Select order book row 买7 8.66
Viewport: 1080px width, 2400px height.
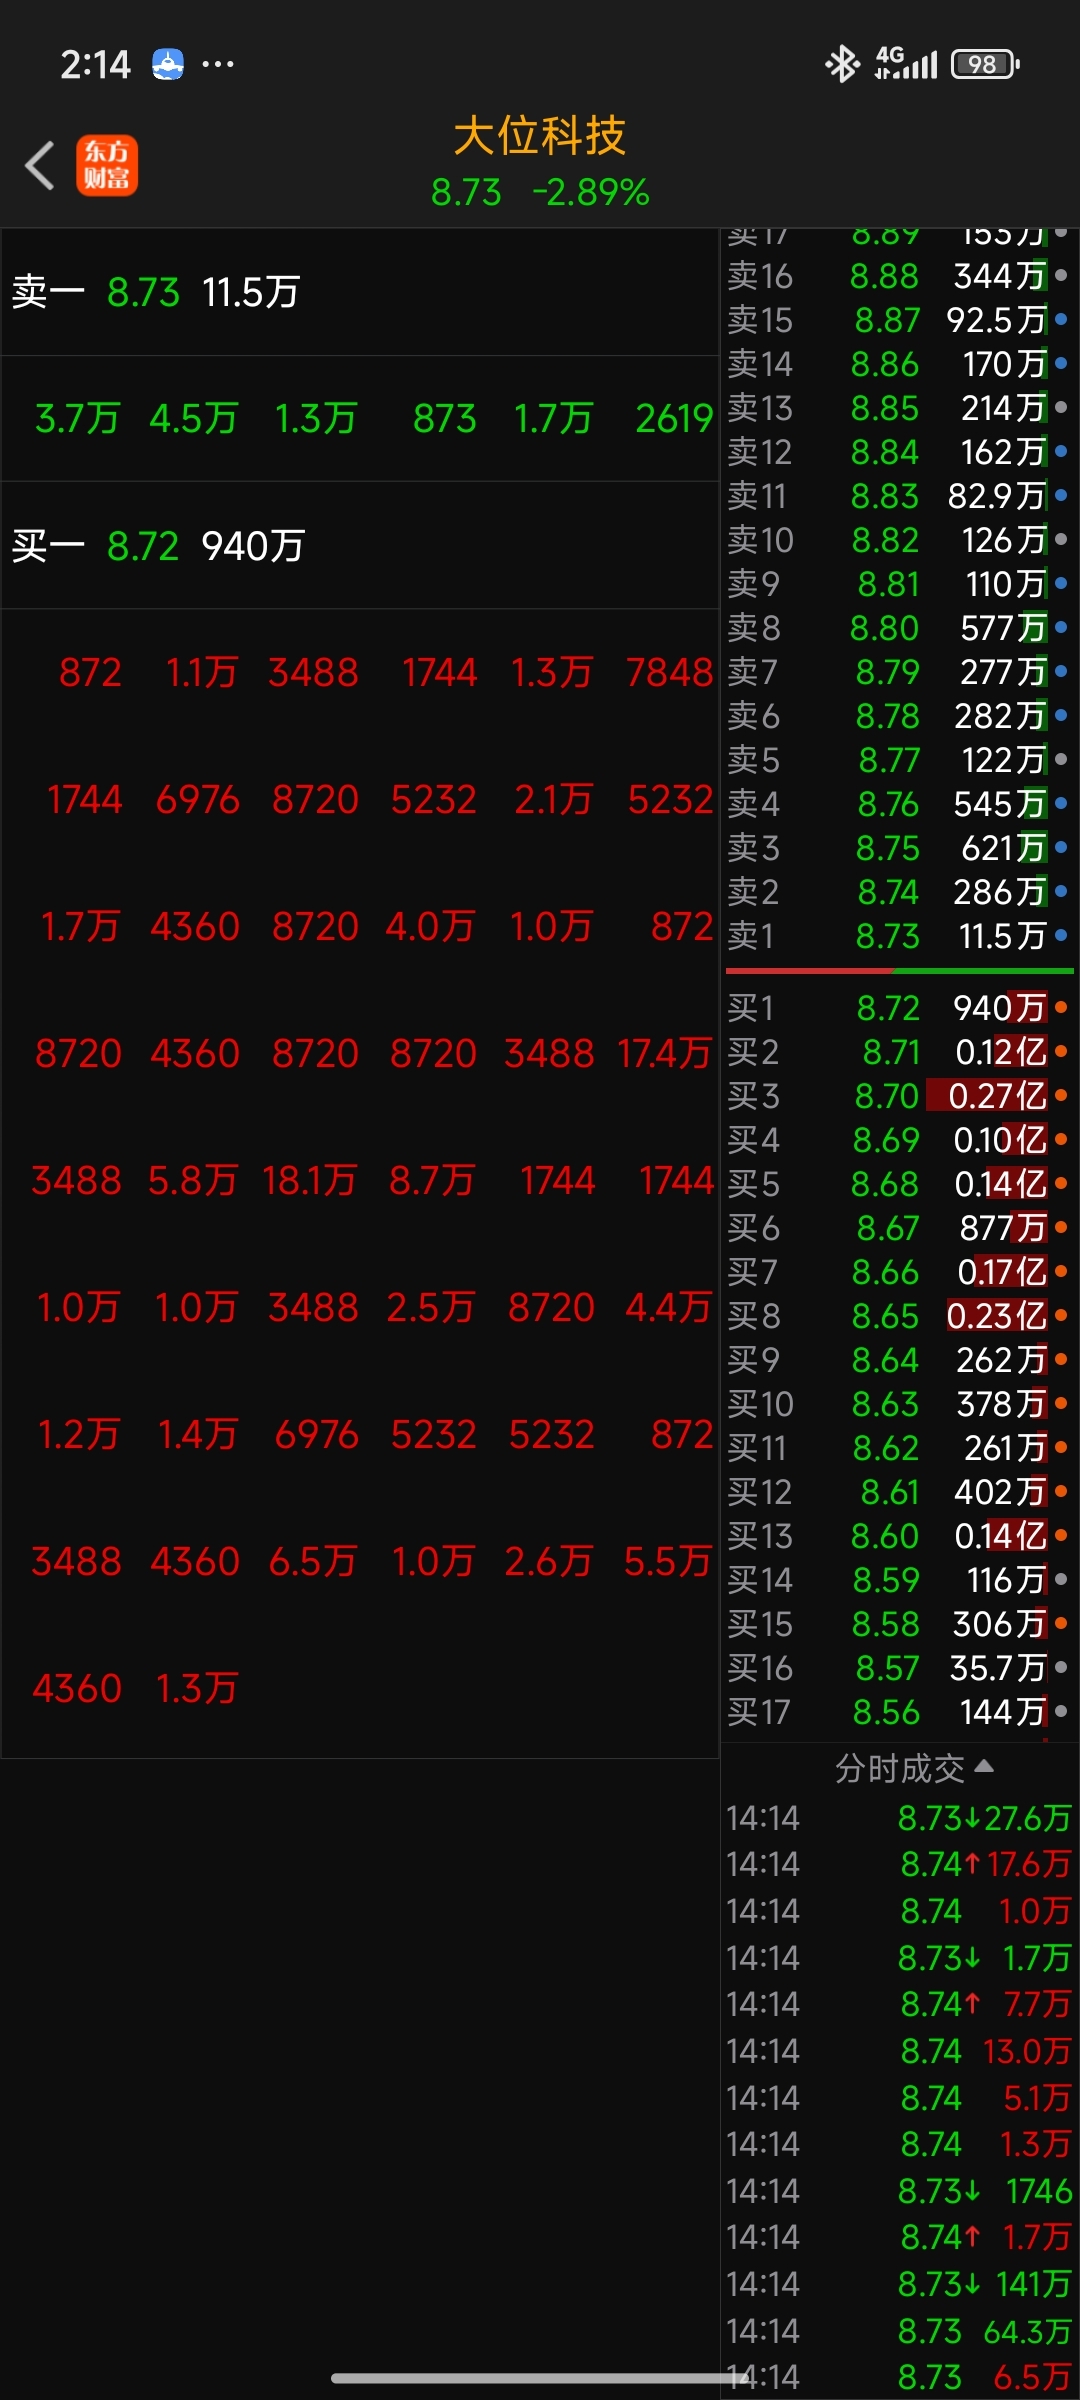tap(898, 1271)
